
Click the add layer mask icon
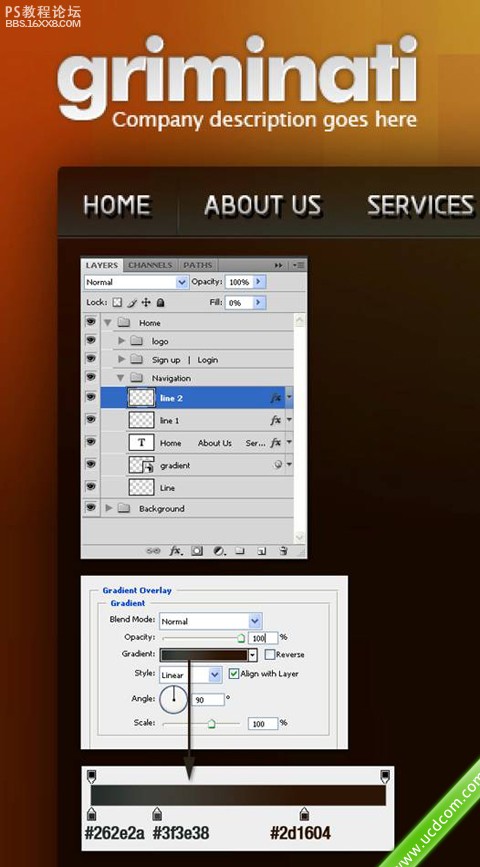click(x=197, y=551)
